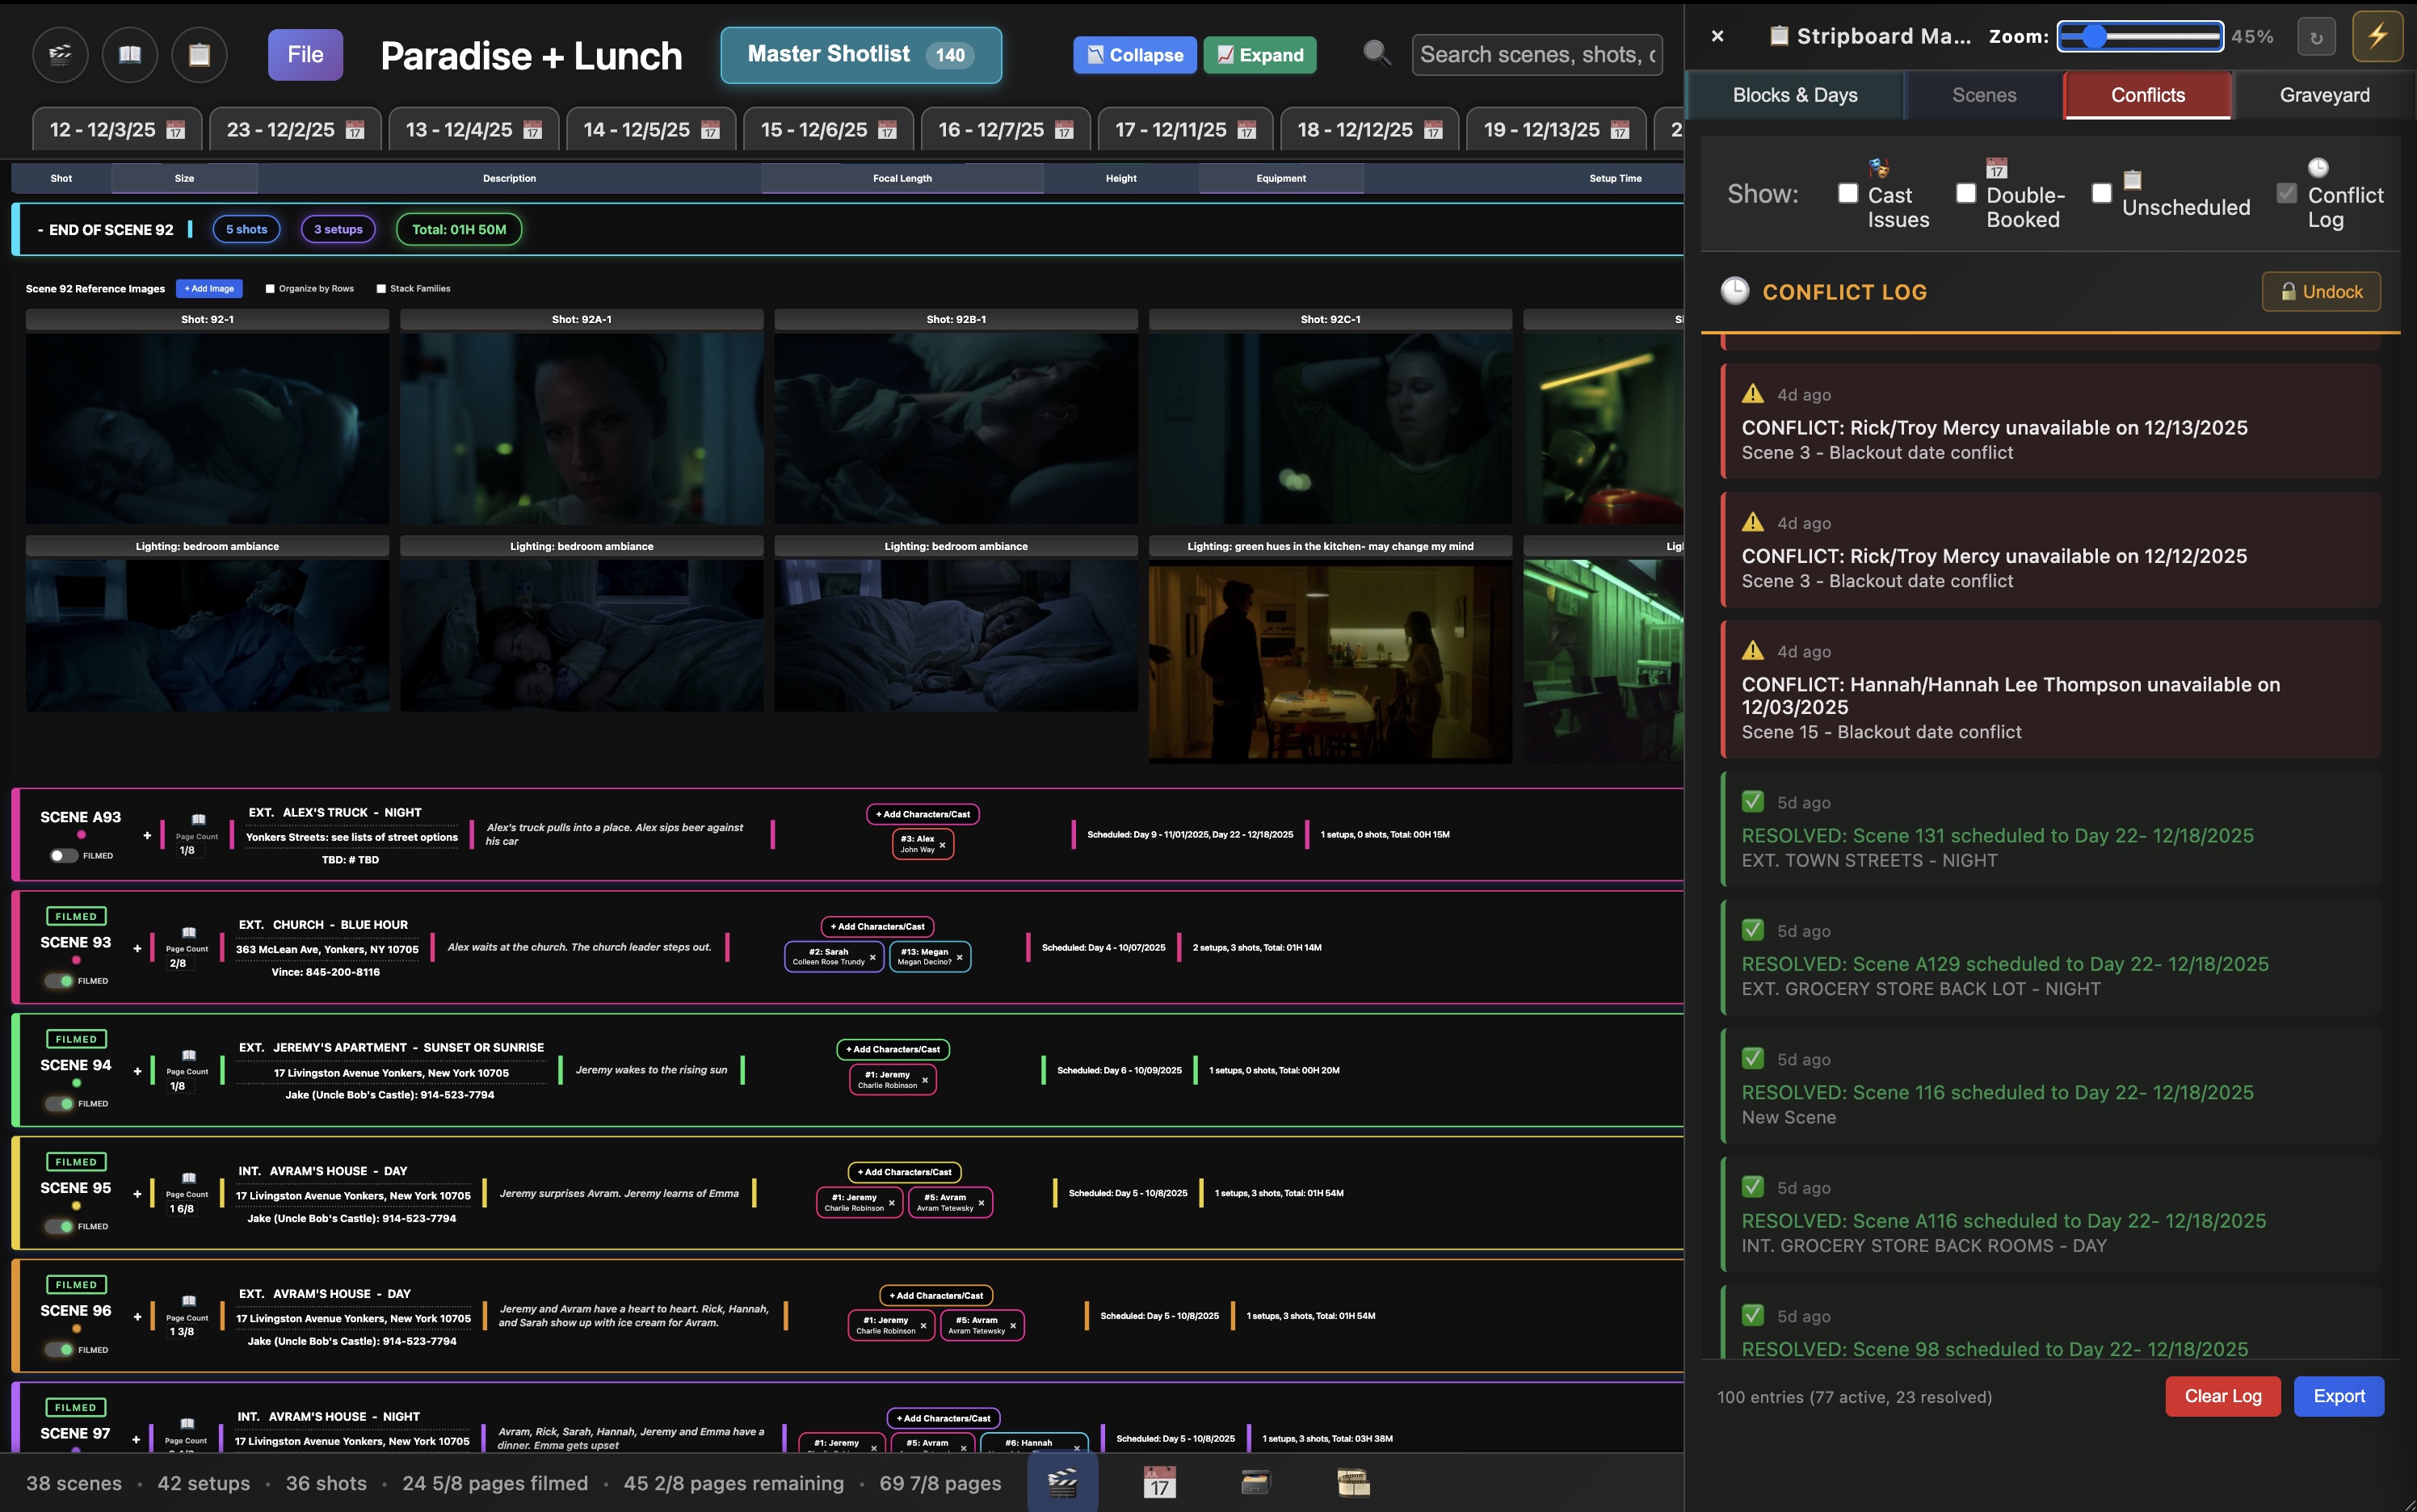Toggle the FILMED switch on Scene A93
The width and height of the screenshot is (2417, 1512).
(x=64, y=855)
